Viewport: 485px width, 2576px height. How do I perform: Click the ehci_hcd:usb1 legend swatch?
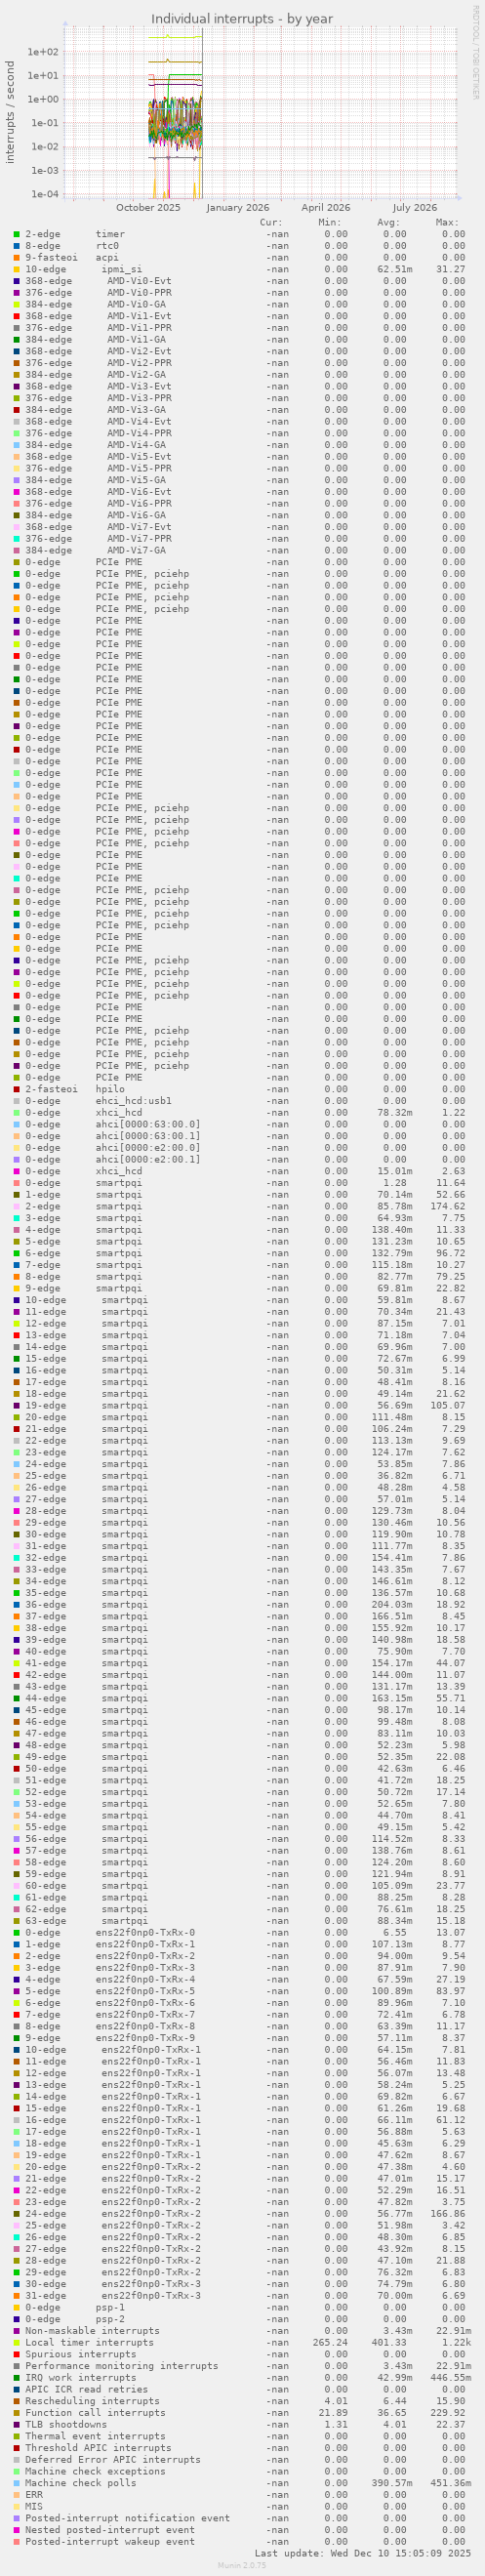click(16, 1101)
